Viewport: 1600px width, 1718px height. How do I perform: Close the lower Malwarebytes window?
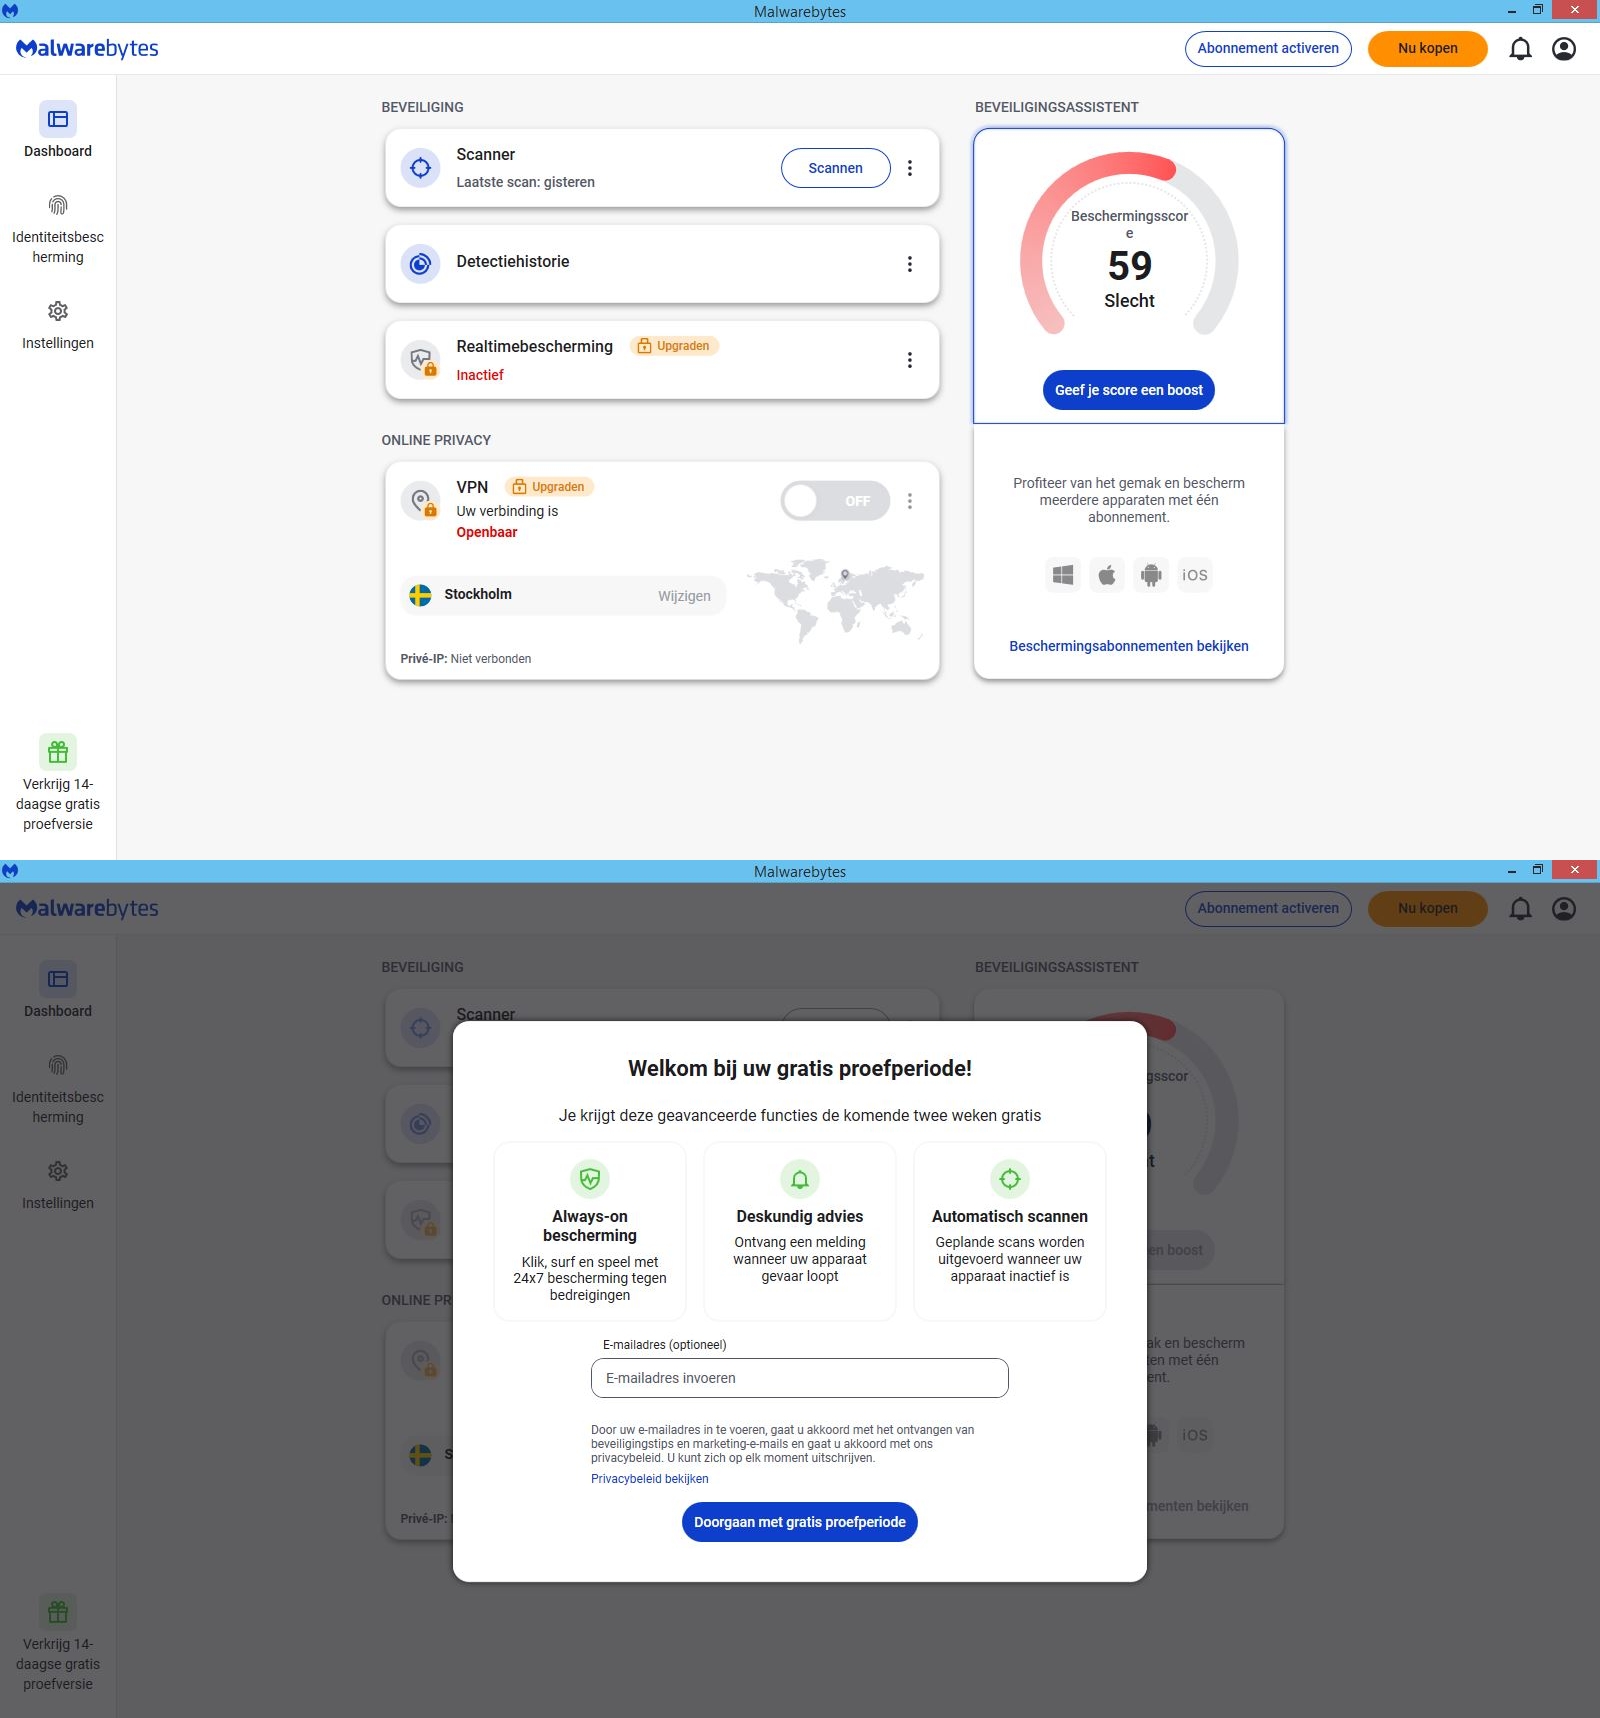(1574, 870)
